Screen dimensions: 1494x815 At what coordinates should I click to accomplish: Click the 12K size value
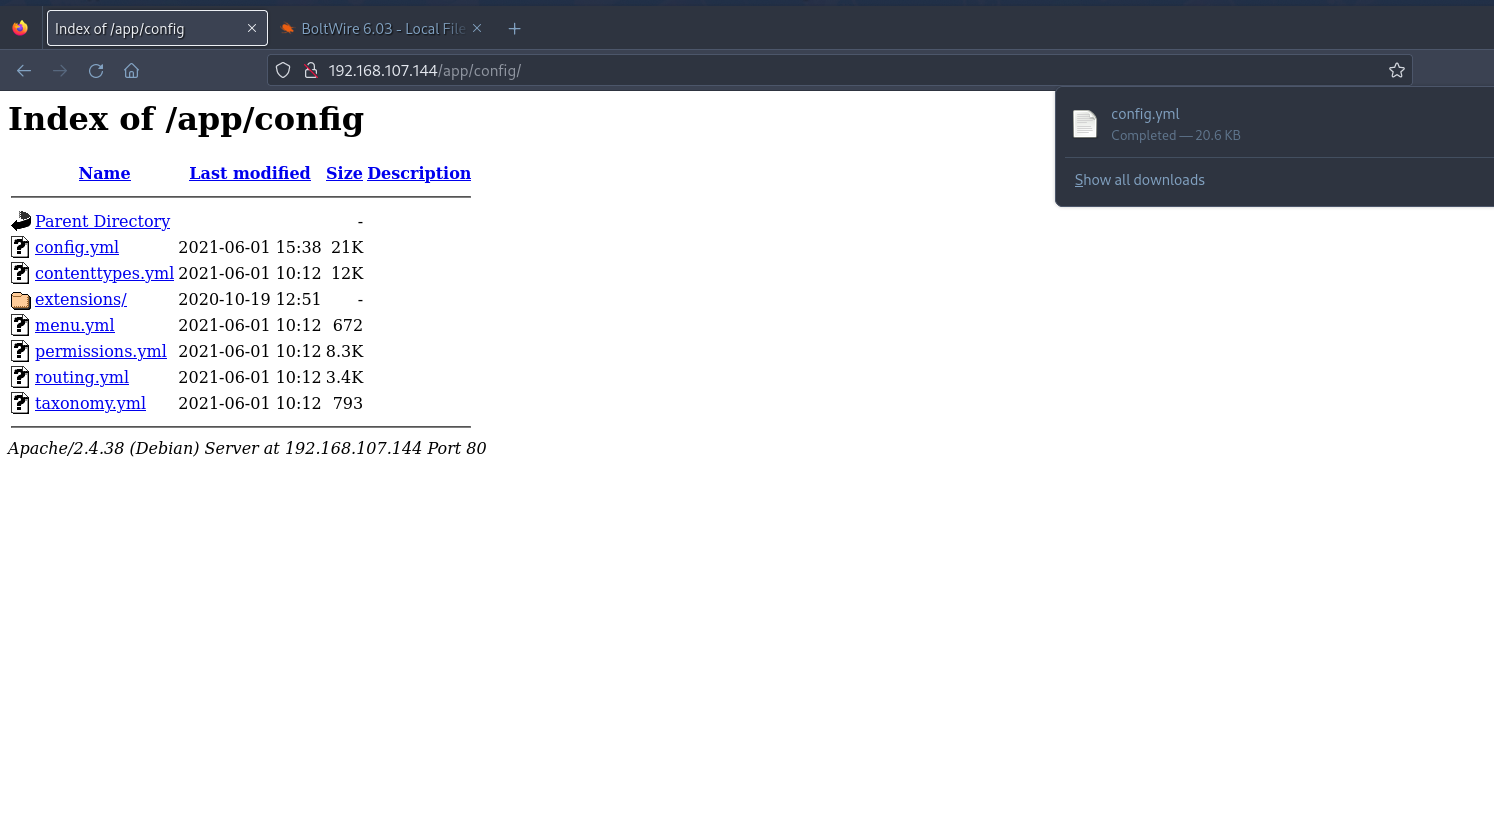pos(347,273)
